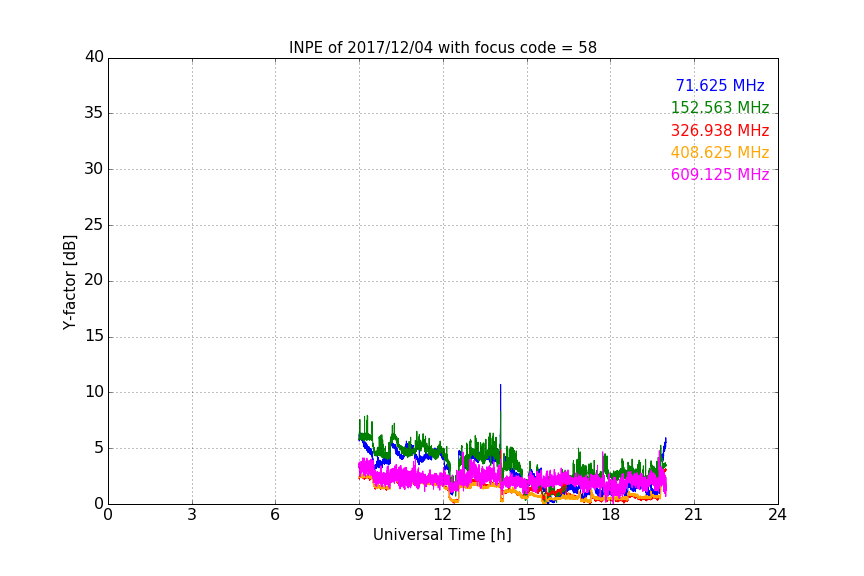Click the x-axis tick label 12
Viewport: 864px width, 576px height.
pos(443,515)
